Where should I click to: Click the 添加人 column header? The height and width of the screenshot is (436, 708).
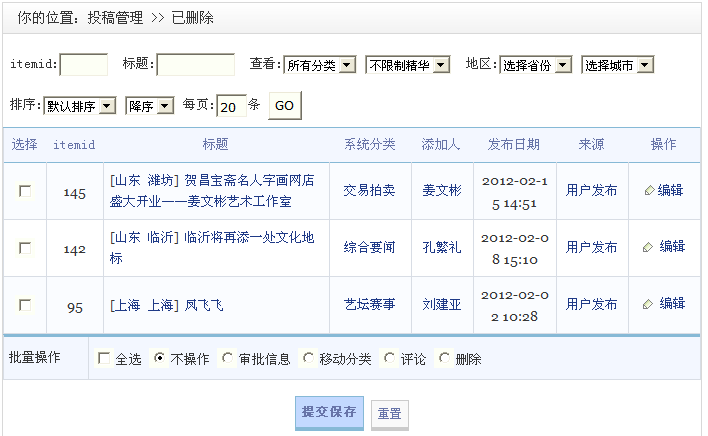441,144
